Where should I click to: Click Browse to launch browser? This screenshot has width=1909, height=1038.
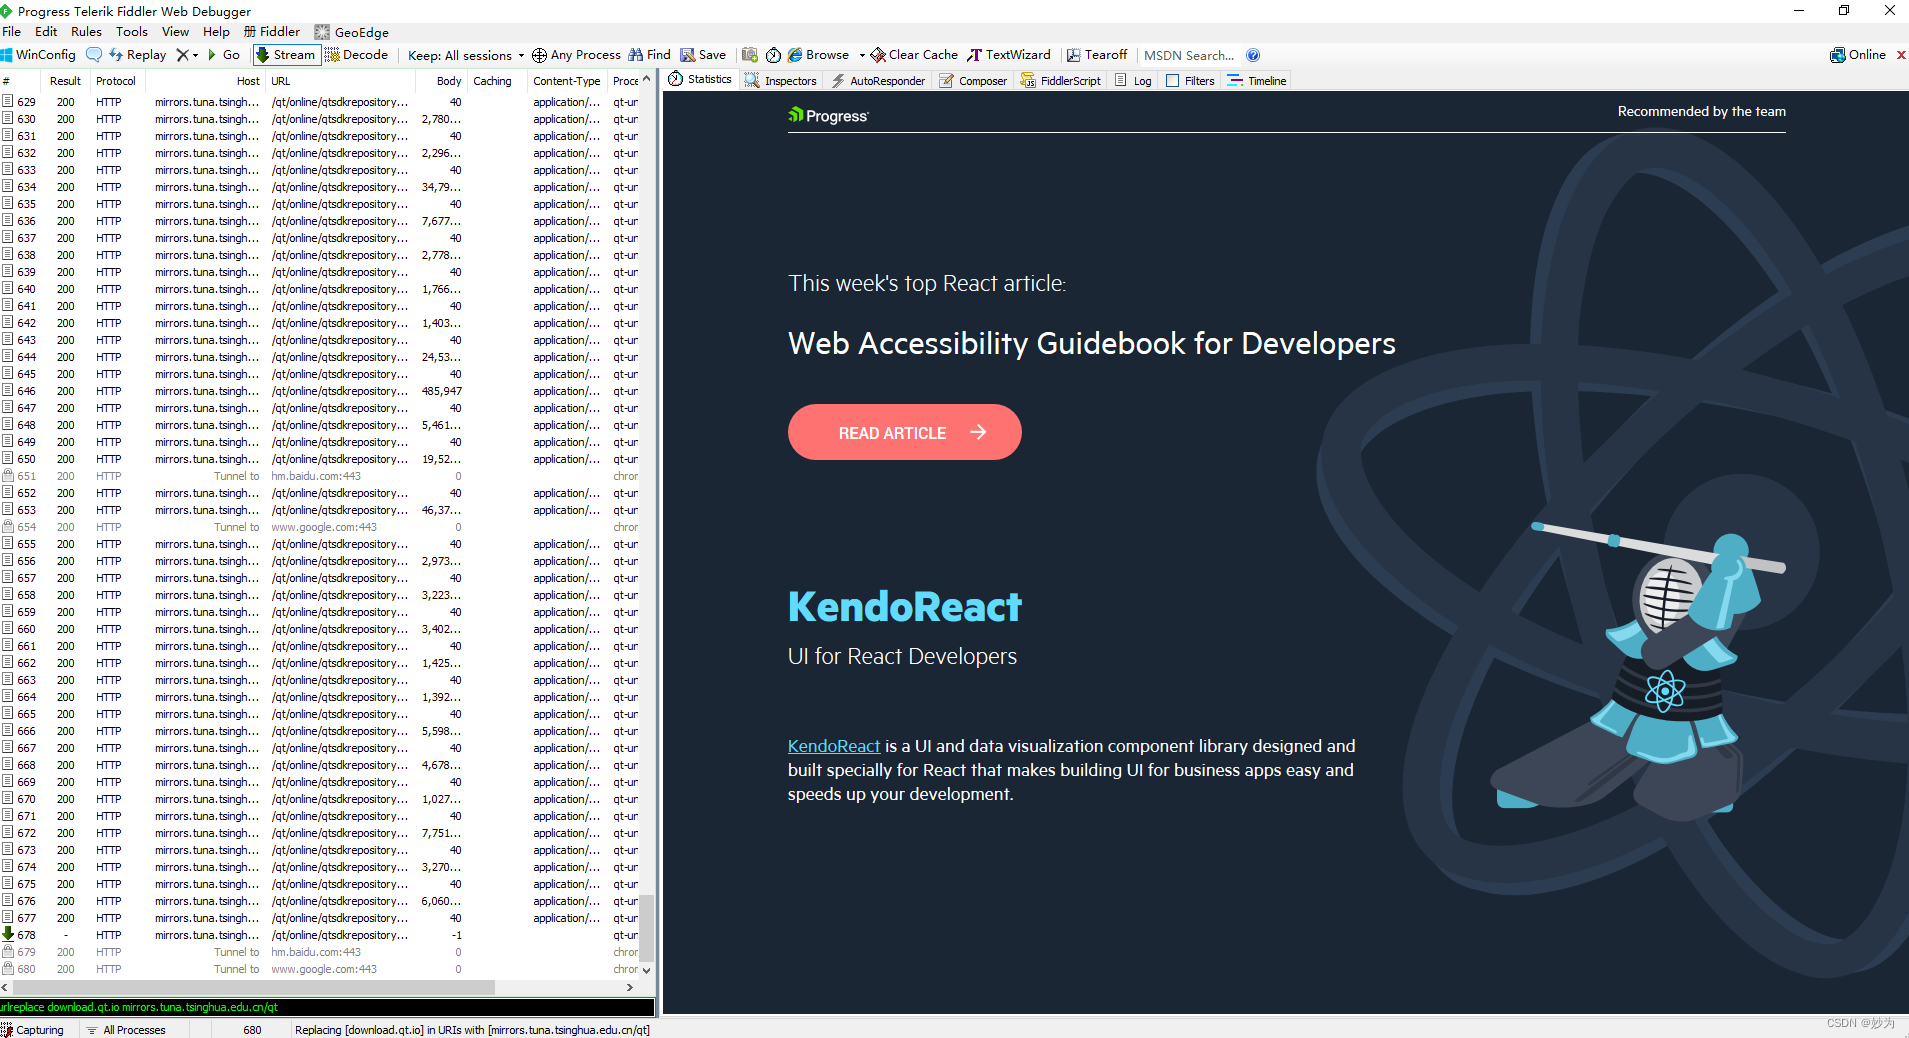[x=818, y=55]
